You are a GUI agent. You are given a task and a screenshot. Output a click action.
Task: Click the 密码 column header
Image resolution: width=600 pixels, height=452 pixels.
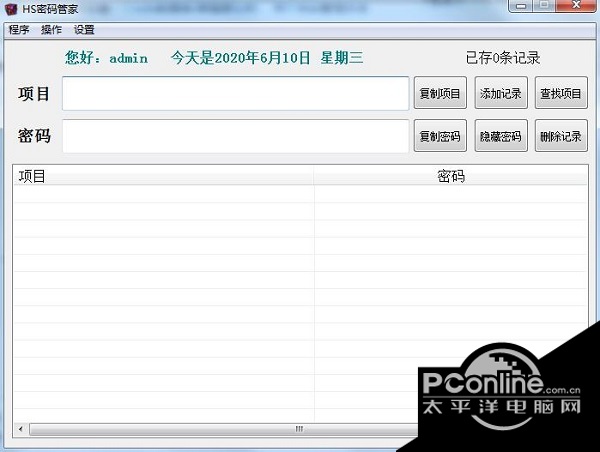pos(450,176)
